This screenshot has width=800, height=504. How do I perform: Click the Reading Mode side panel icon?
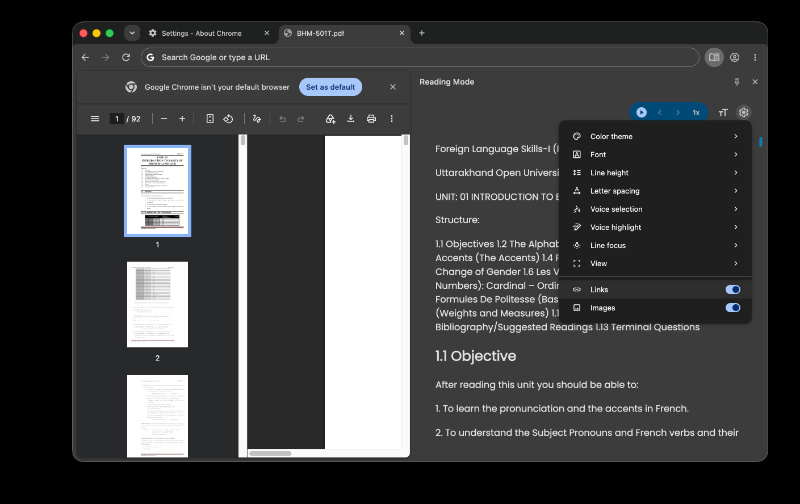tap(714, 57)
